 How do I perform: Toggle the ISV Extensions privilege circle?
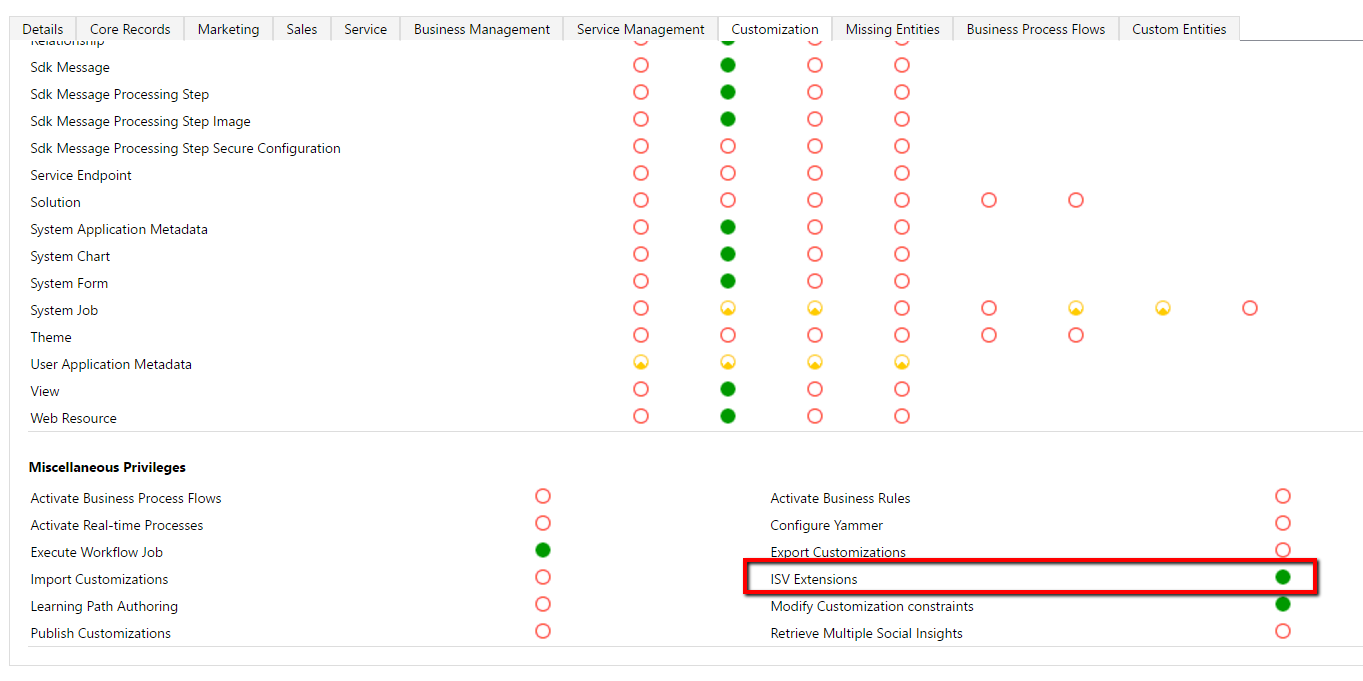pyautogui.click(x=1282, y=578)
